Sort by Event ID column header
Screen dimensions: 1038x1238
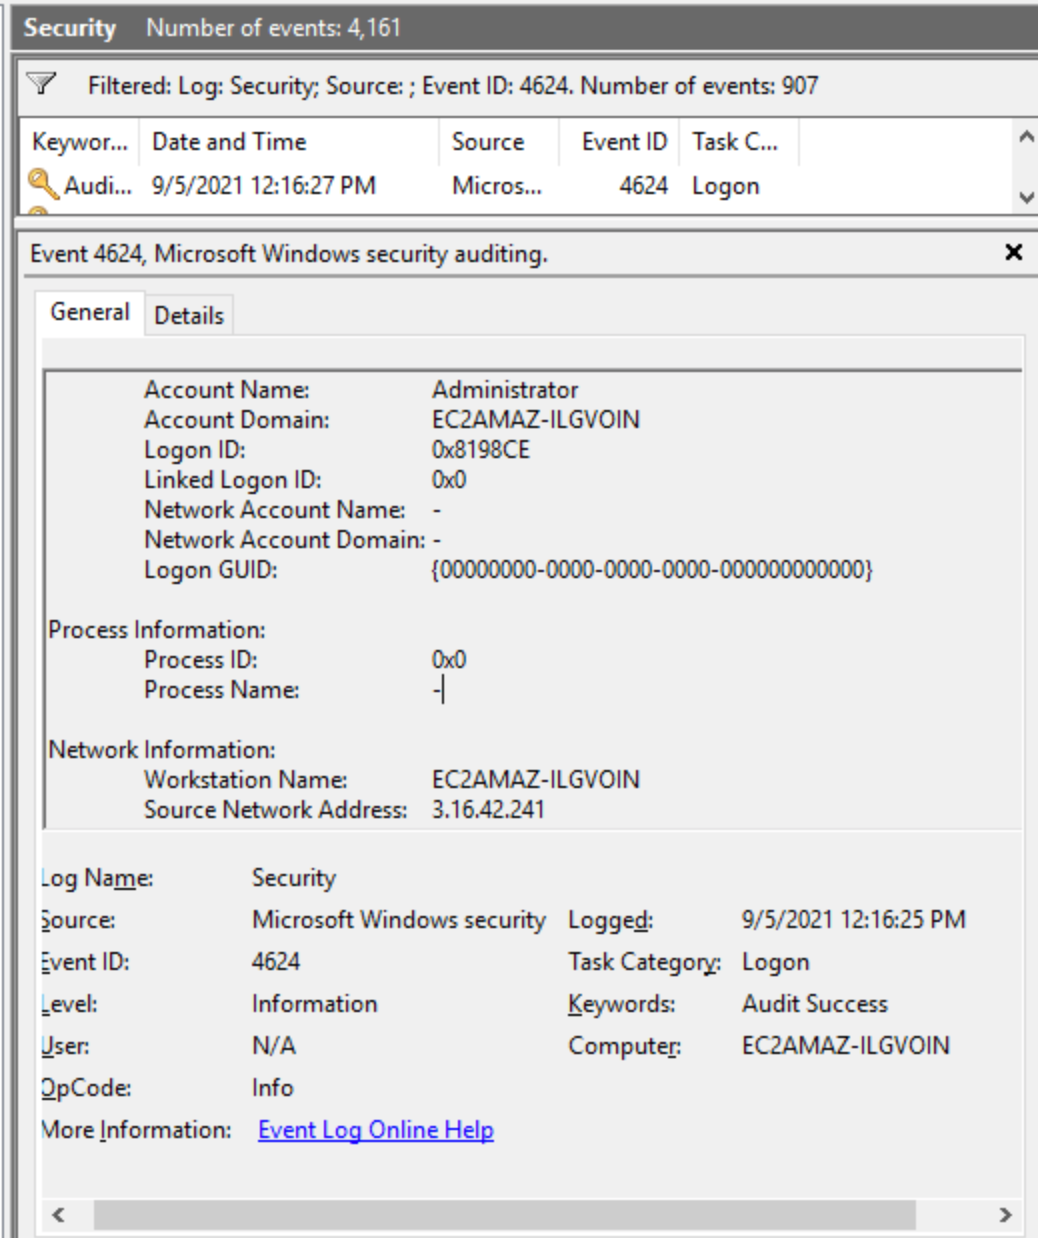pyautogui.click(x=618, y=142)
